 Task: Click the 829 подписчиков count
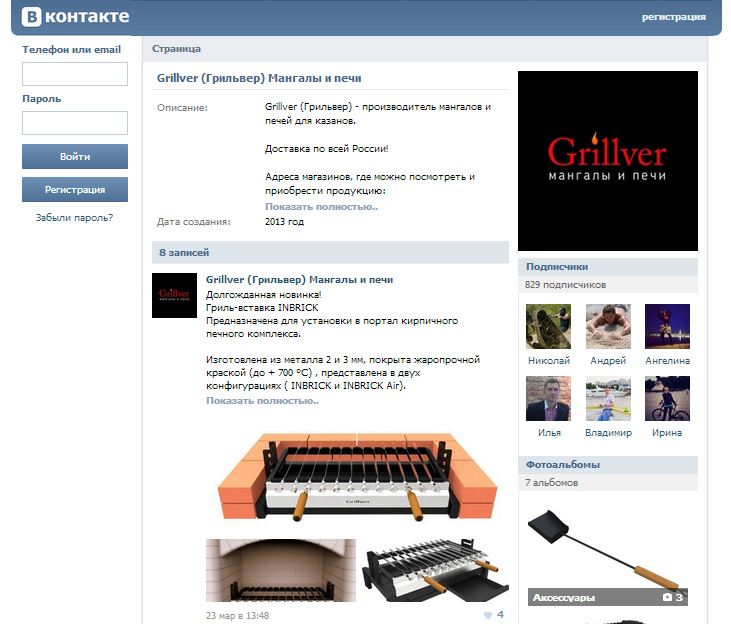click(565, 284)
